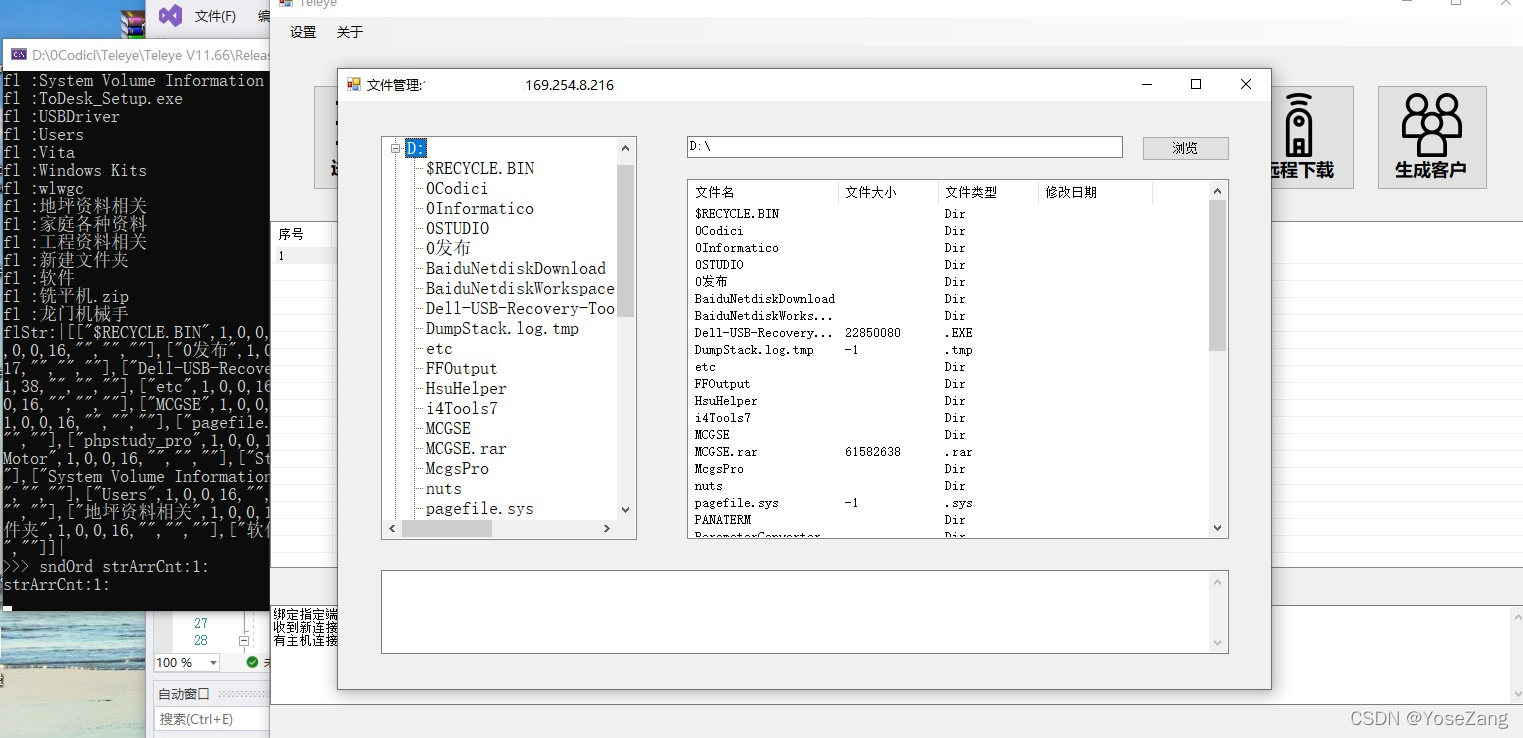Focus the 搜索(Ctrl+E) search box
1523x738 pixels.
(212, 719)
